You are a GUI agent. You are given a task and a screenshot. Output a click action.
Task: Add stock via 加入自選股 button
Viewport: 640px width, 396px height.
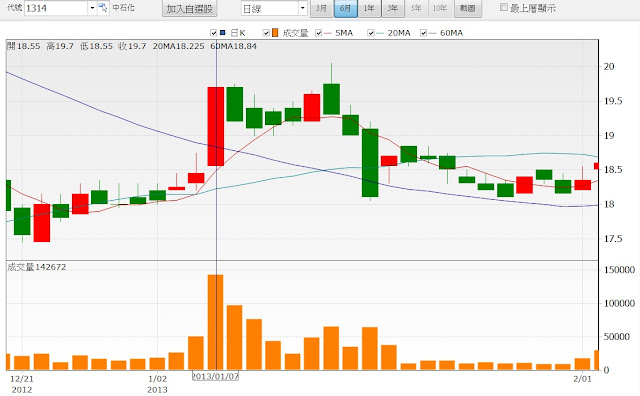point(189,9)
